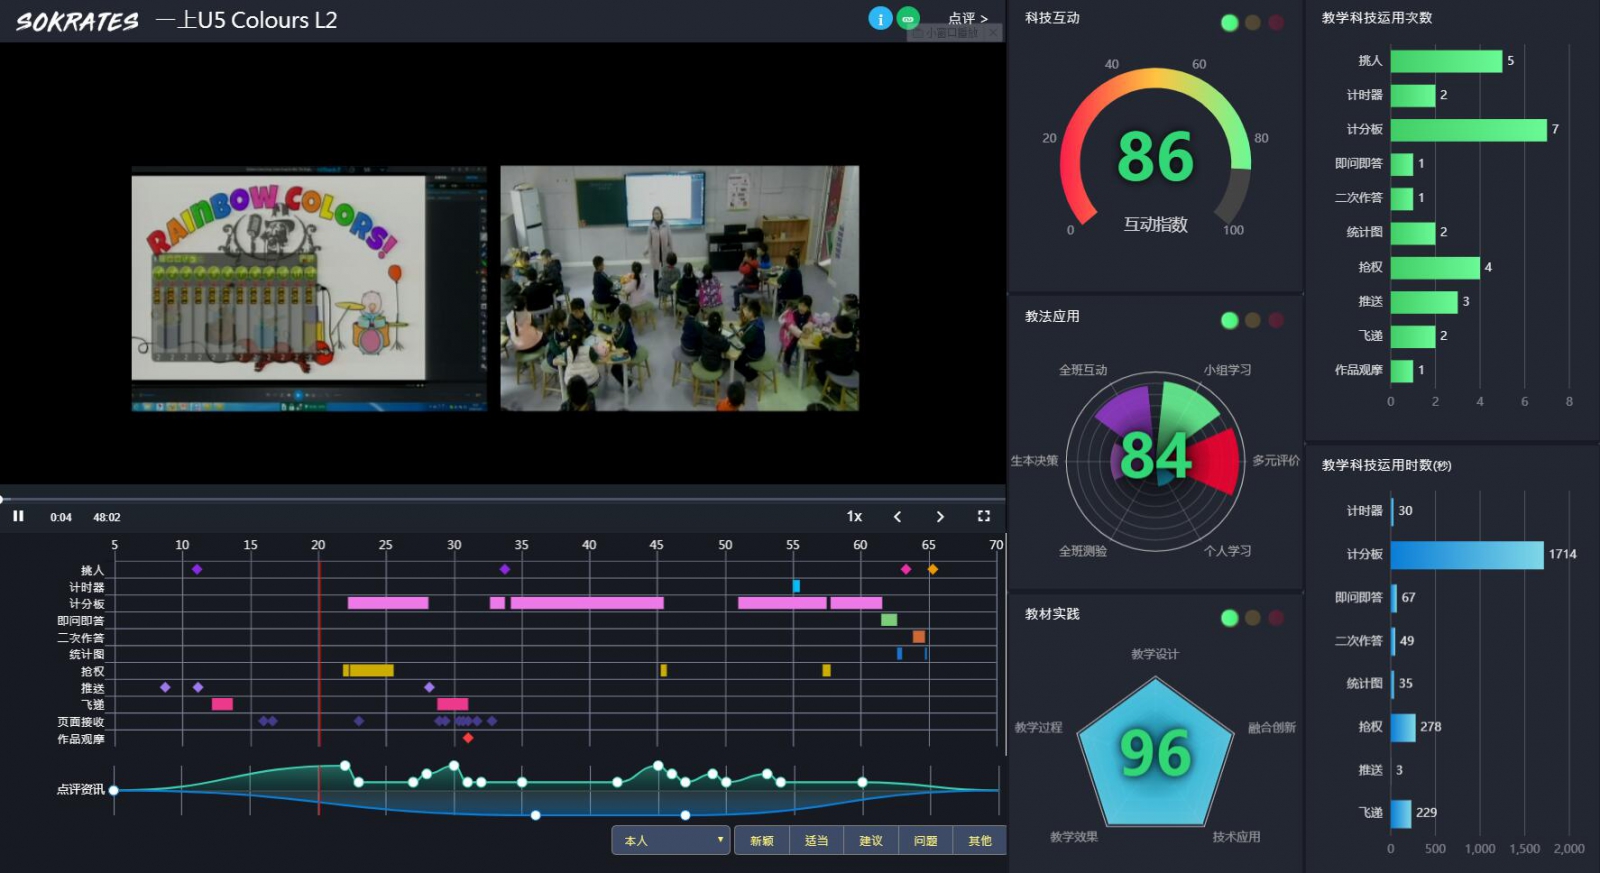
Task: Enter fullscreen video mode
Action: [983, 516]
